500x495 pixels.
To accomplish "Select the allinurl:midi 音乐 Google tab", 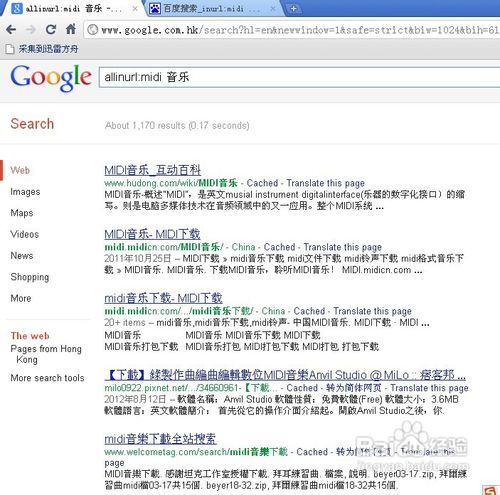I will [x=72, y=9].
